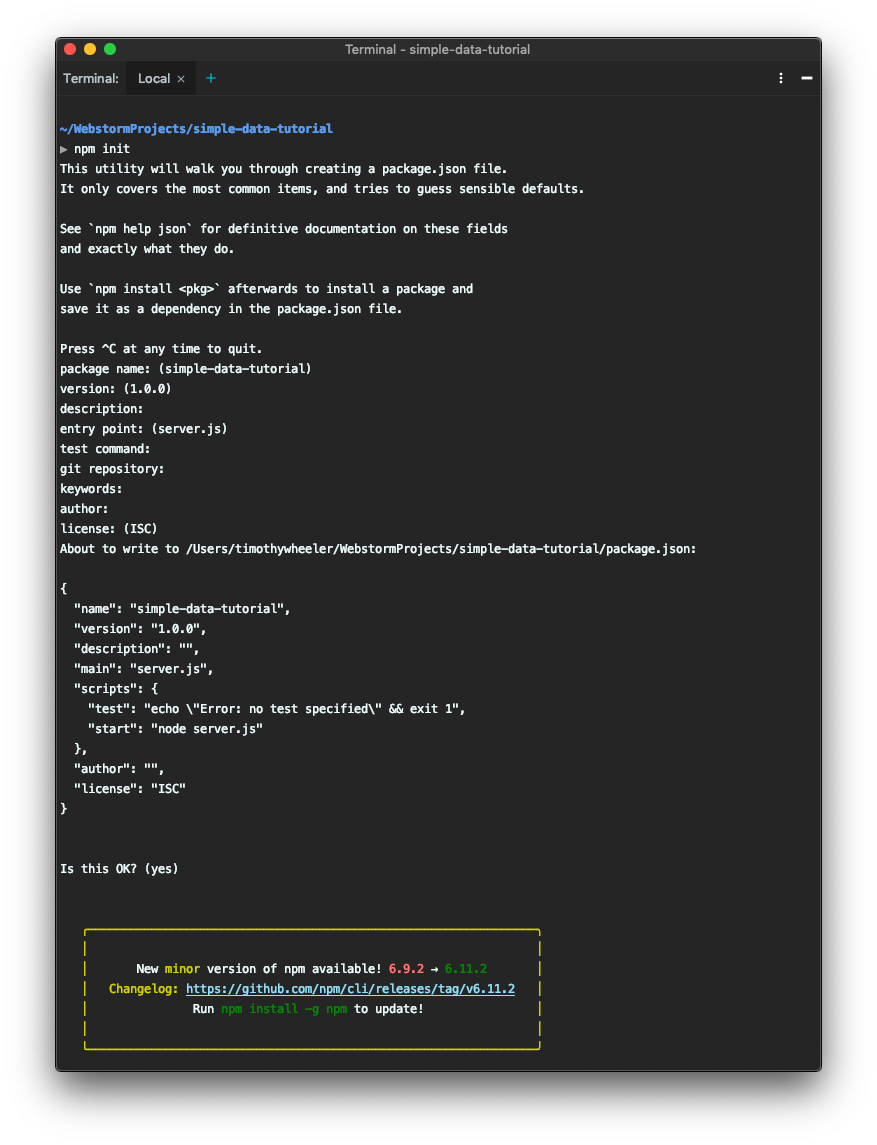Image resolution: width=877 pixels, height=1145 pixels.
Task: Select the Local terminal tab
Action: [x=153, y=78]
